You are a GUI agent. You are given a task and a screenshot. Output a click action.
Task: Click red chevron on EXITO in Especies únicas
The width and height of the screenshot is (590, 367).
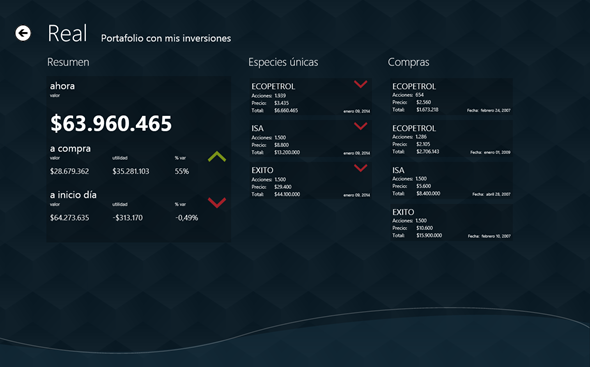pos(360,168)
